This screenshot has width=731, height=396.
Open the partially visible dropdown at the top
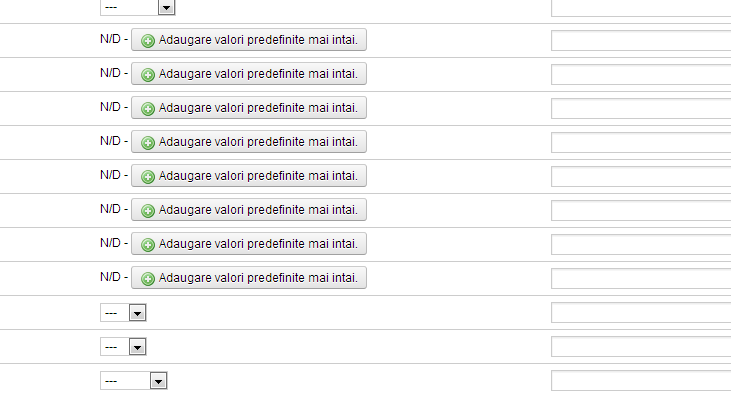pos(138,7)
